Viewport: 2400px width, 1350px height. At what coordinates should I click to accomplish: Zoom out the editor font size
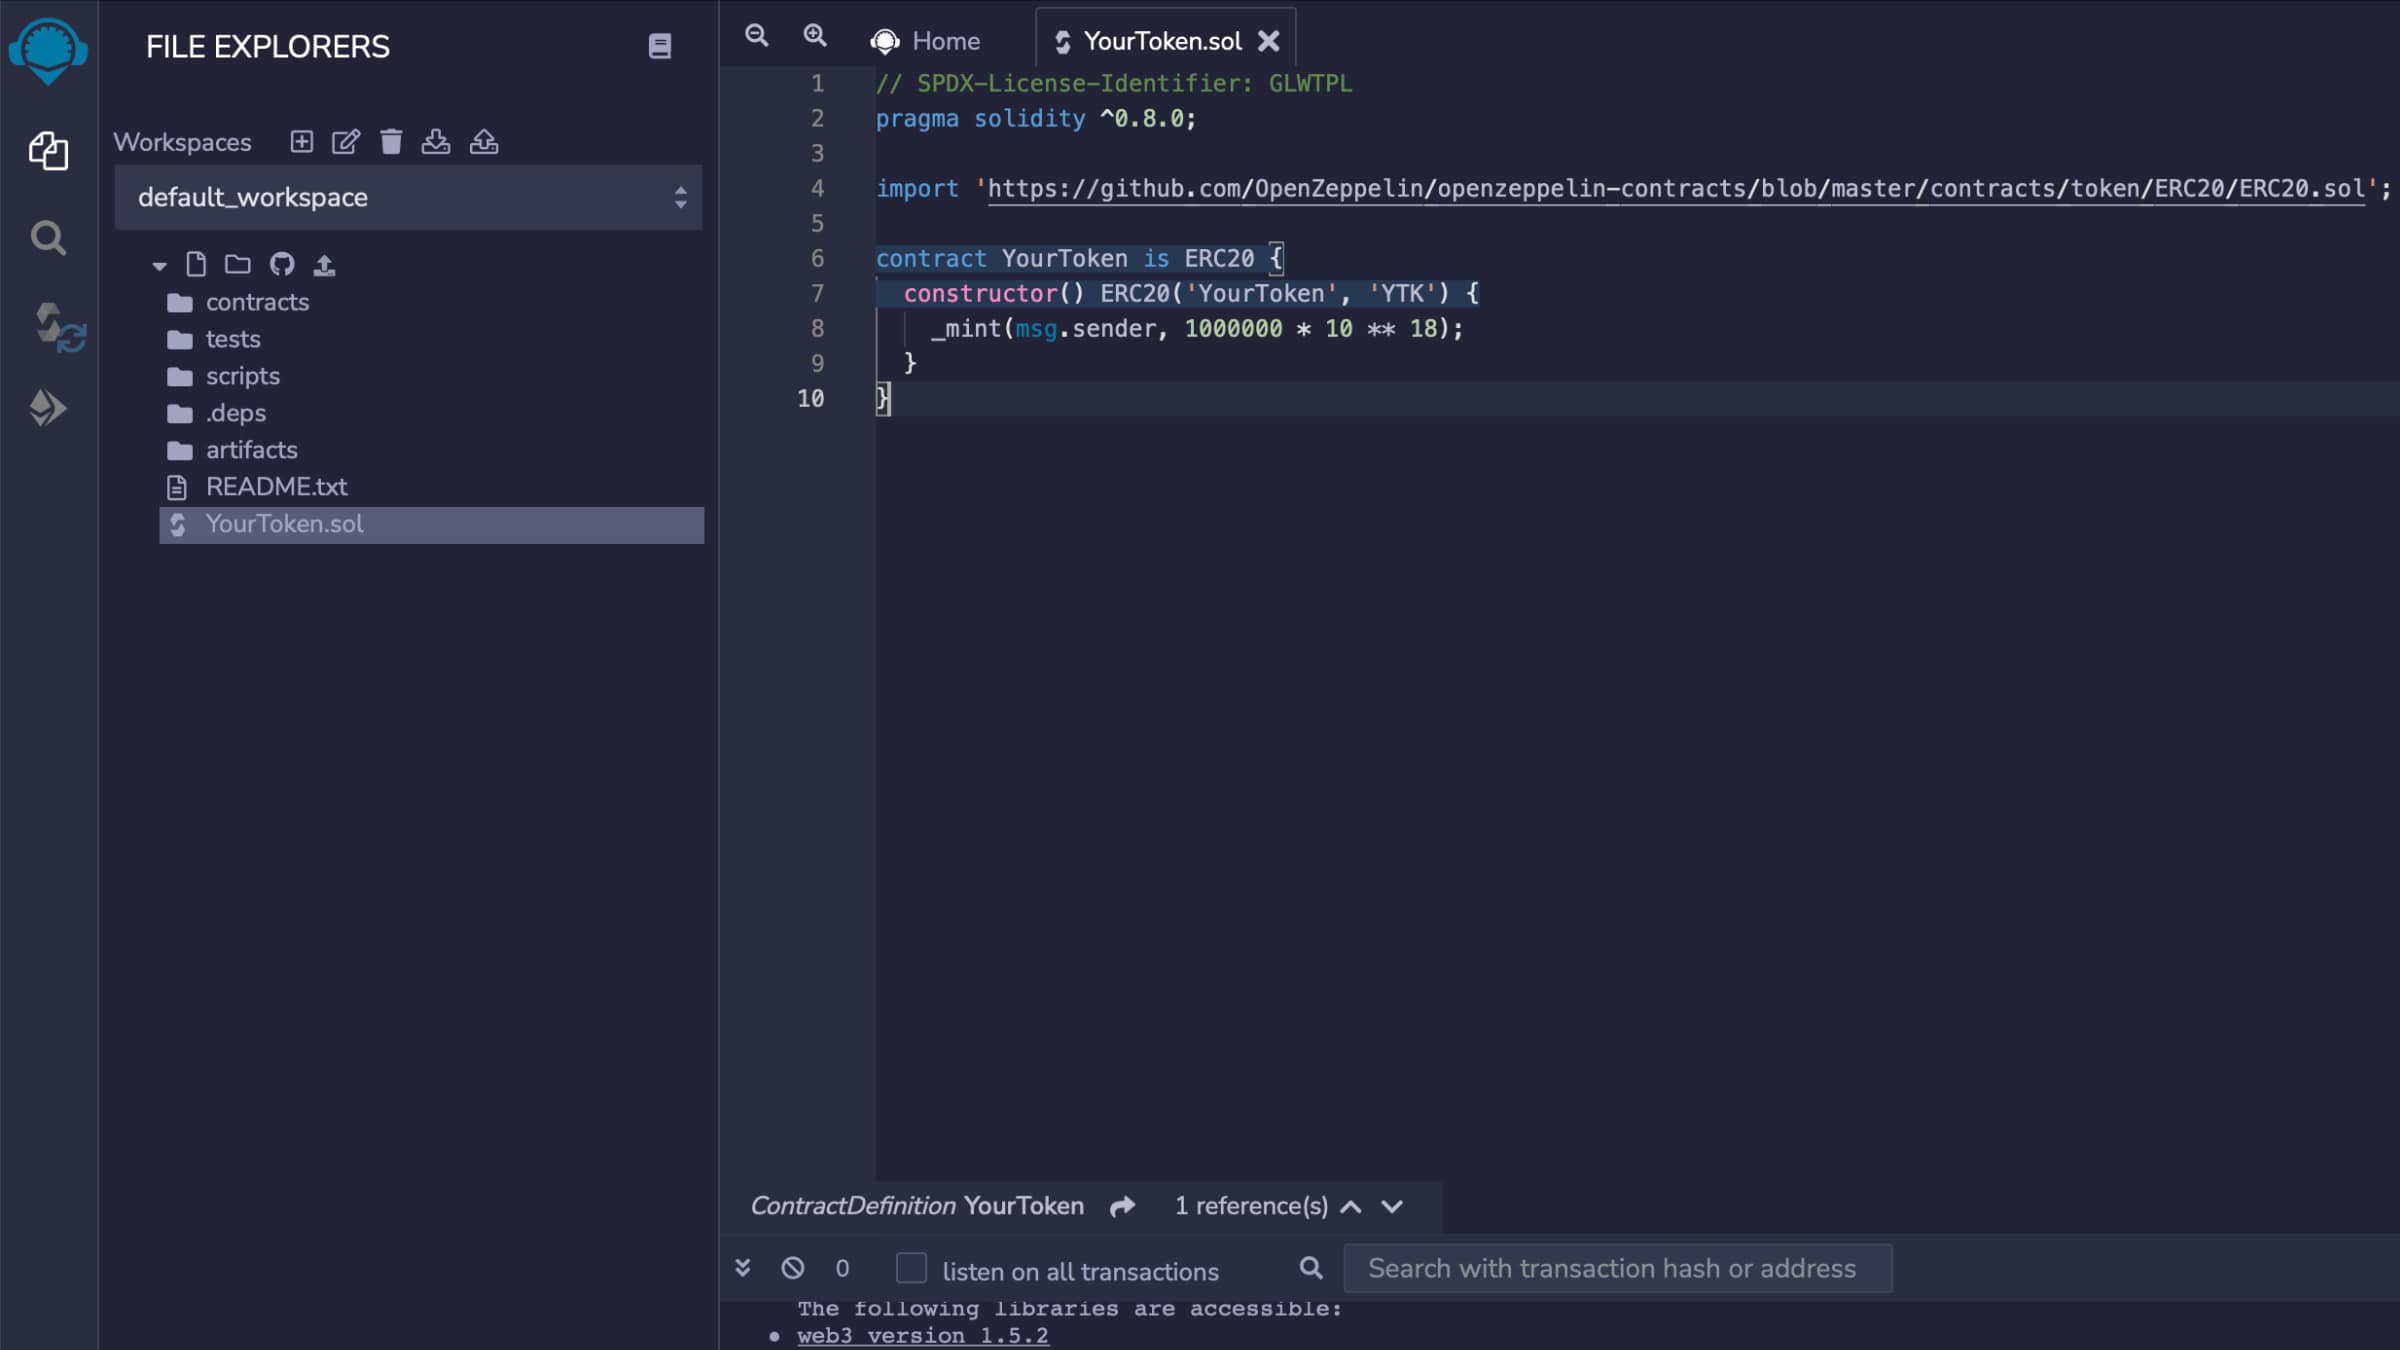[756, 36]
